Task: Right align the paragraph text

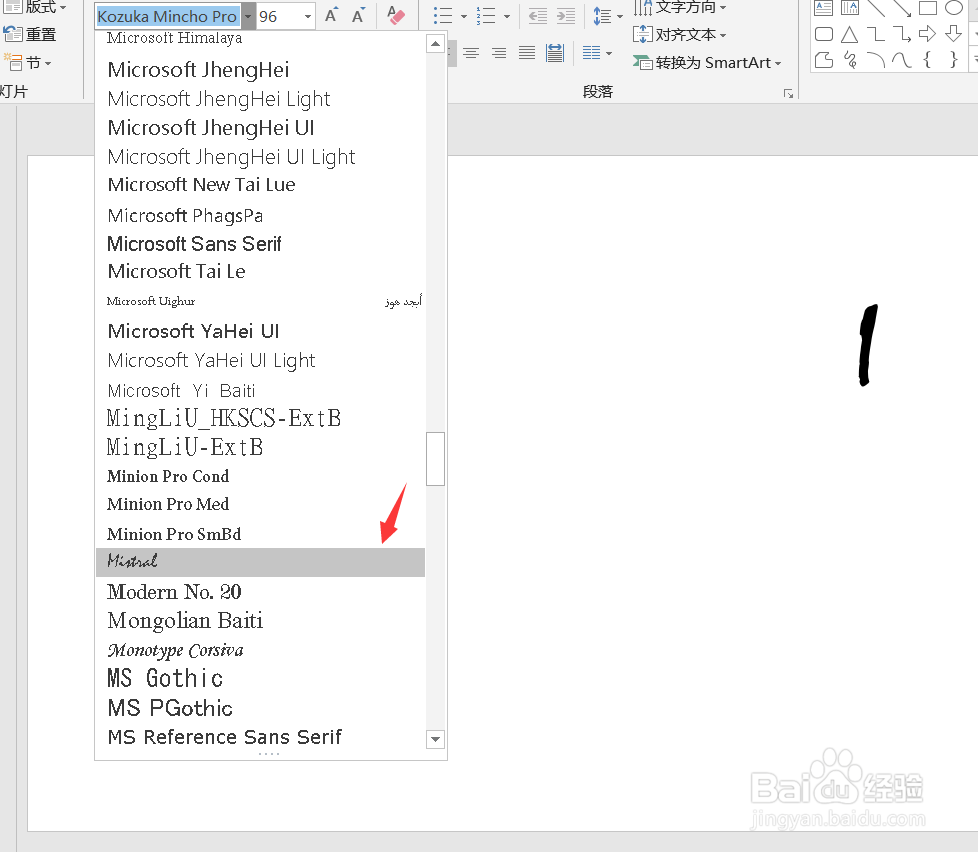Action: [x=499, y=53]
